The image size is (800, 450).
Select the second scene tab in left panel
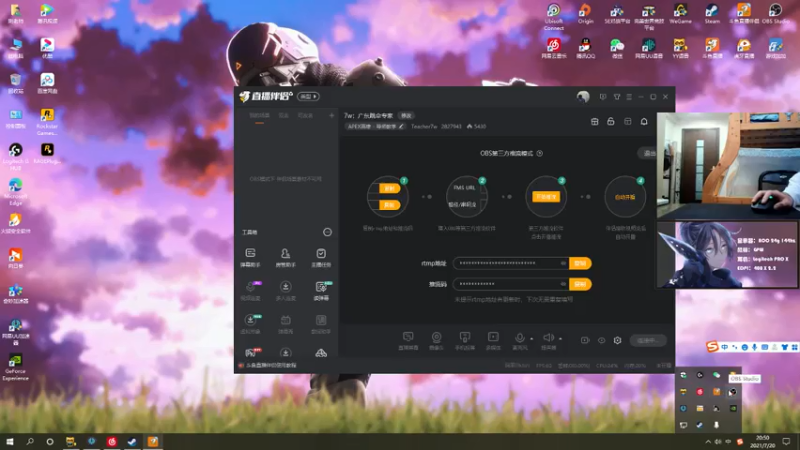[284, 116]
